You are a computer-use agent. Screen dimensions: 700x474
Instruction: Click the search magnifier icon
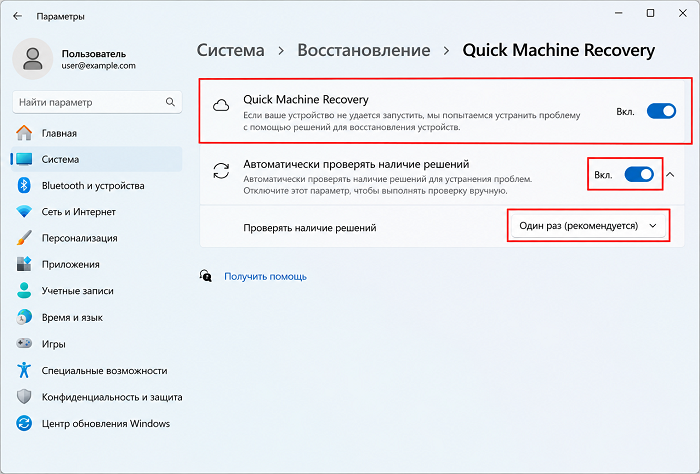tap(170, 102)
